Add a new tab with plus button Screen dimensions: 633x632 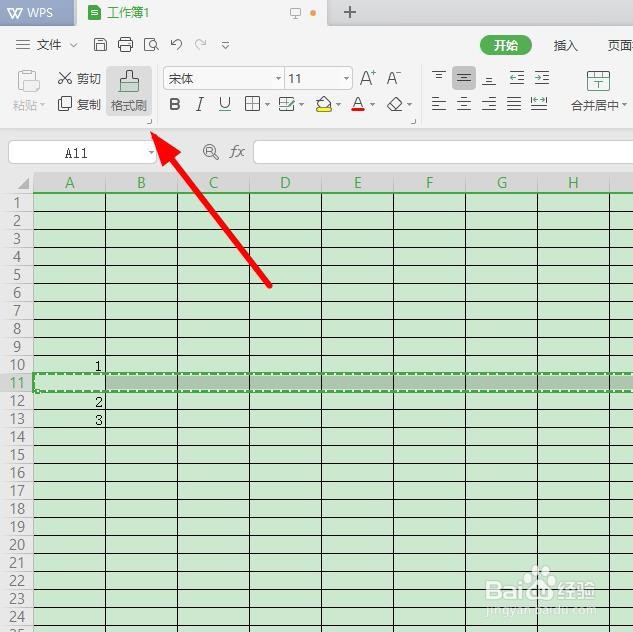click(350, 12)
